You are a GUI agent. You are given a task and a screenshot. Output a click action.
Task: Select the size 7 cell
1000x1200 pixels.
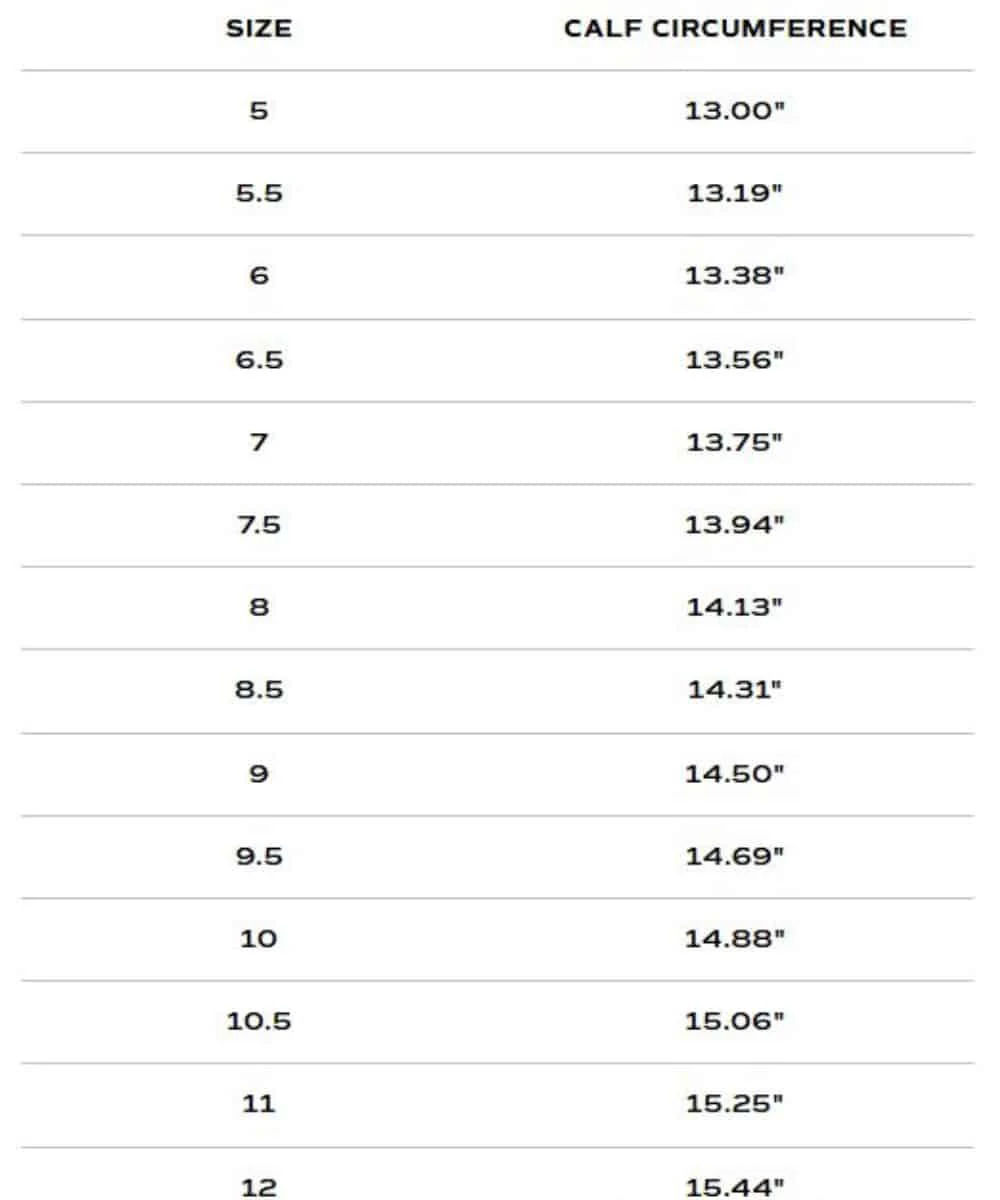coord(259,442)
